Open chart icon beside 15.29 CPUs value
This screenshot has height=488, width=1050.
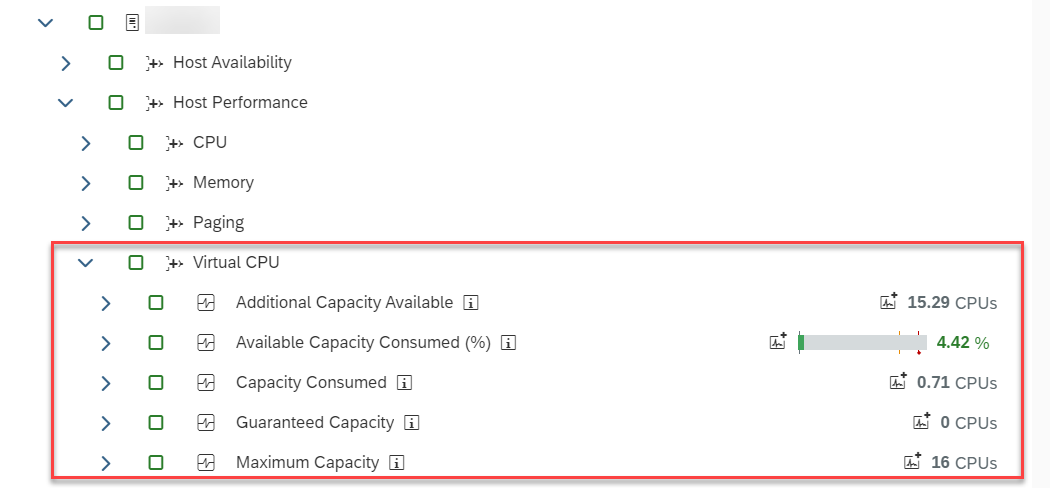[889, 301]
